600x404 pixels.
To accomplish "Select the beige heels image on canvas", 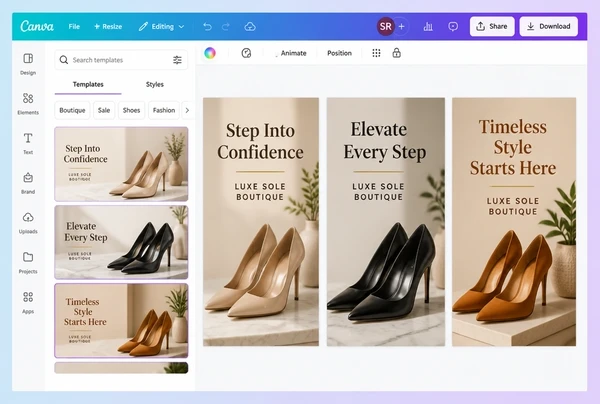I will 256,272.
